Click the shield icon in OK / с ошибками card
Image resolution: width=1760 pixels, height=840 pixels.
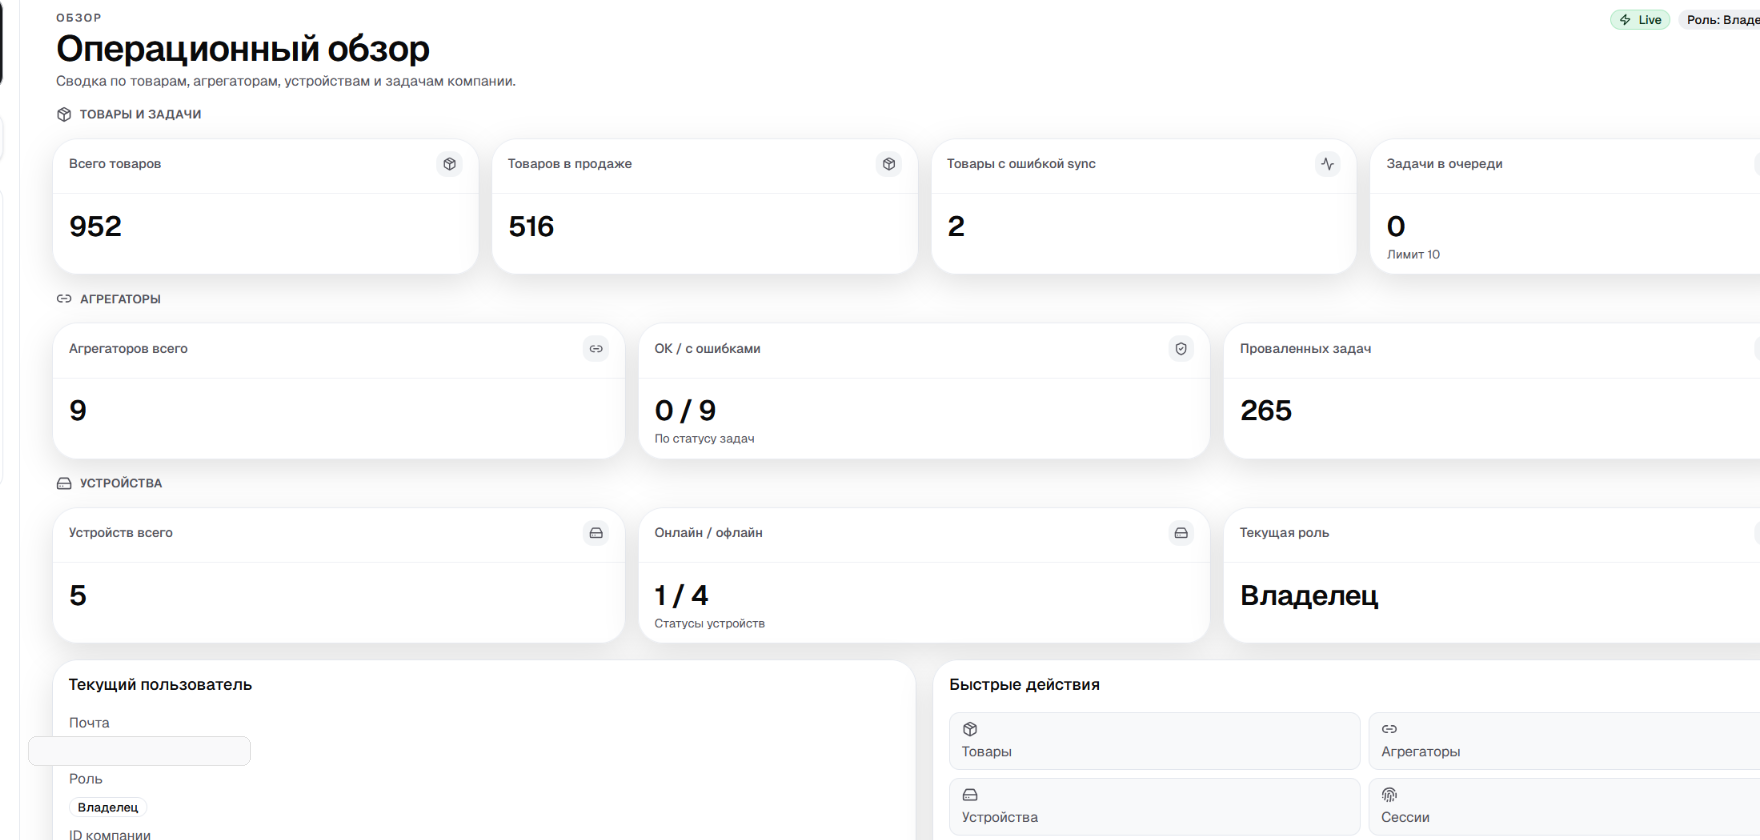point(1181,349)
